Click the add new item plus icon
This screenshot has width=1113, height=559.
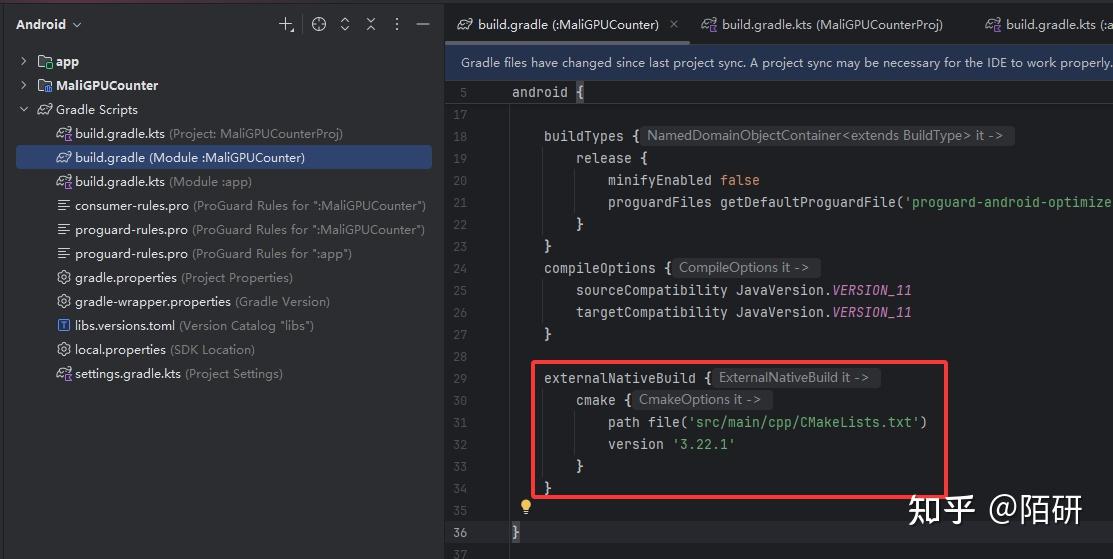tap(286, 25)
